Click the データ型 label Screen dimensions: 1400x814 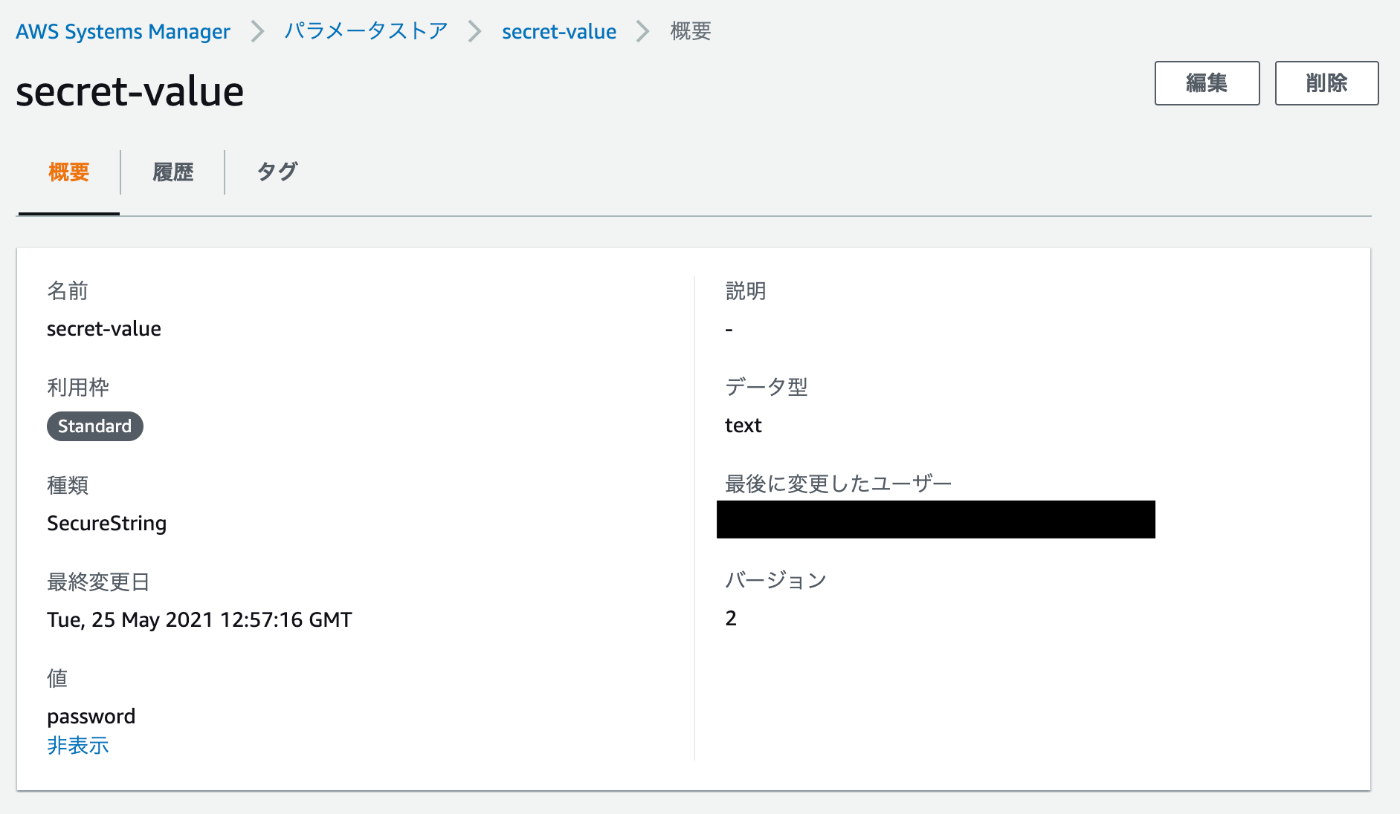pos(766,387)
